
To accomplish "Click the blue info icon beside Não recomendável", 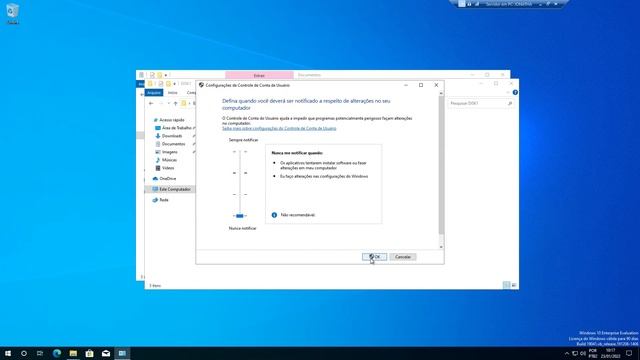I will 274,215.
